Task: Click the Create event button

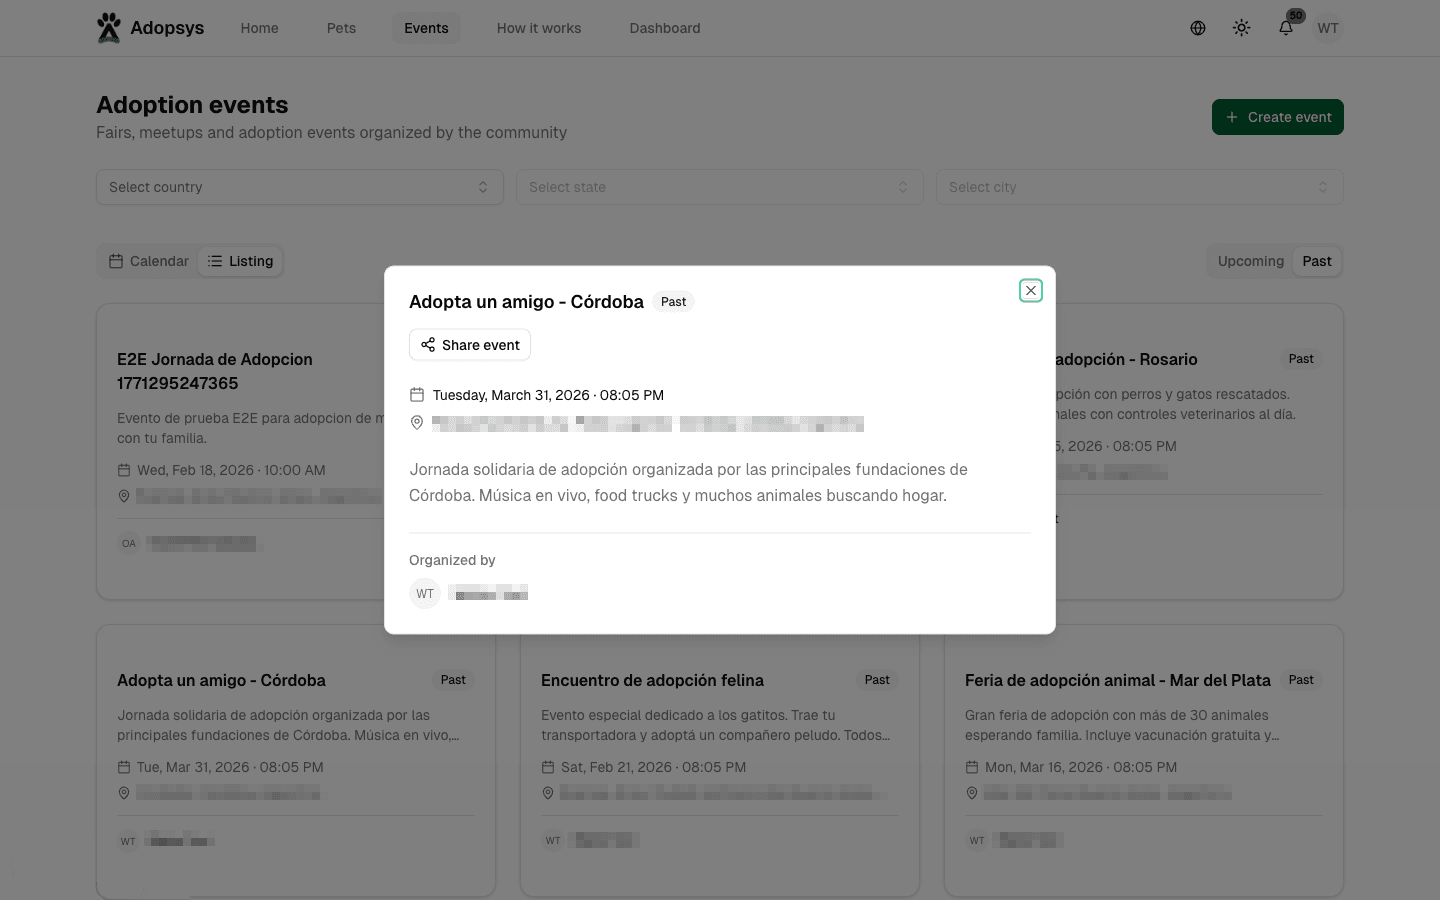Action: [x=1277, y=117]
